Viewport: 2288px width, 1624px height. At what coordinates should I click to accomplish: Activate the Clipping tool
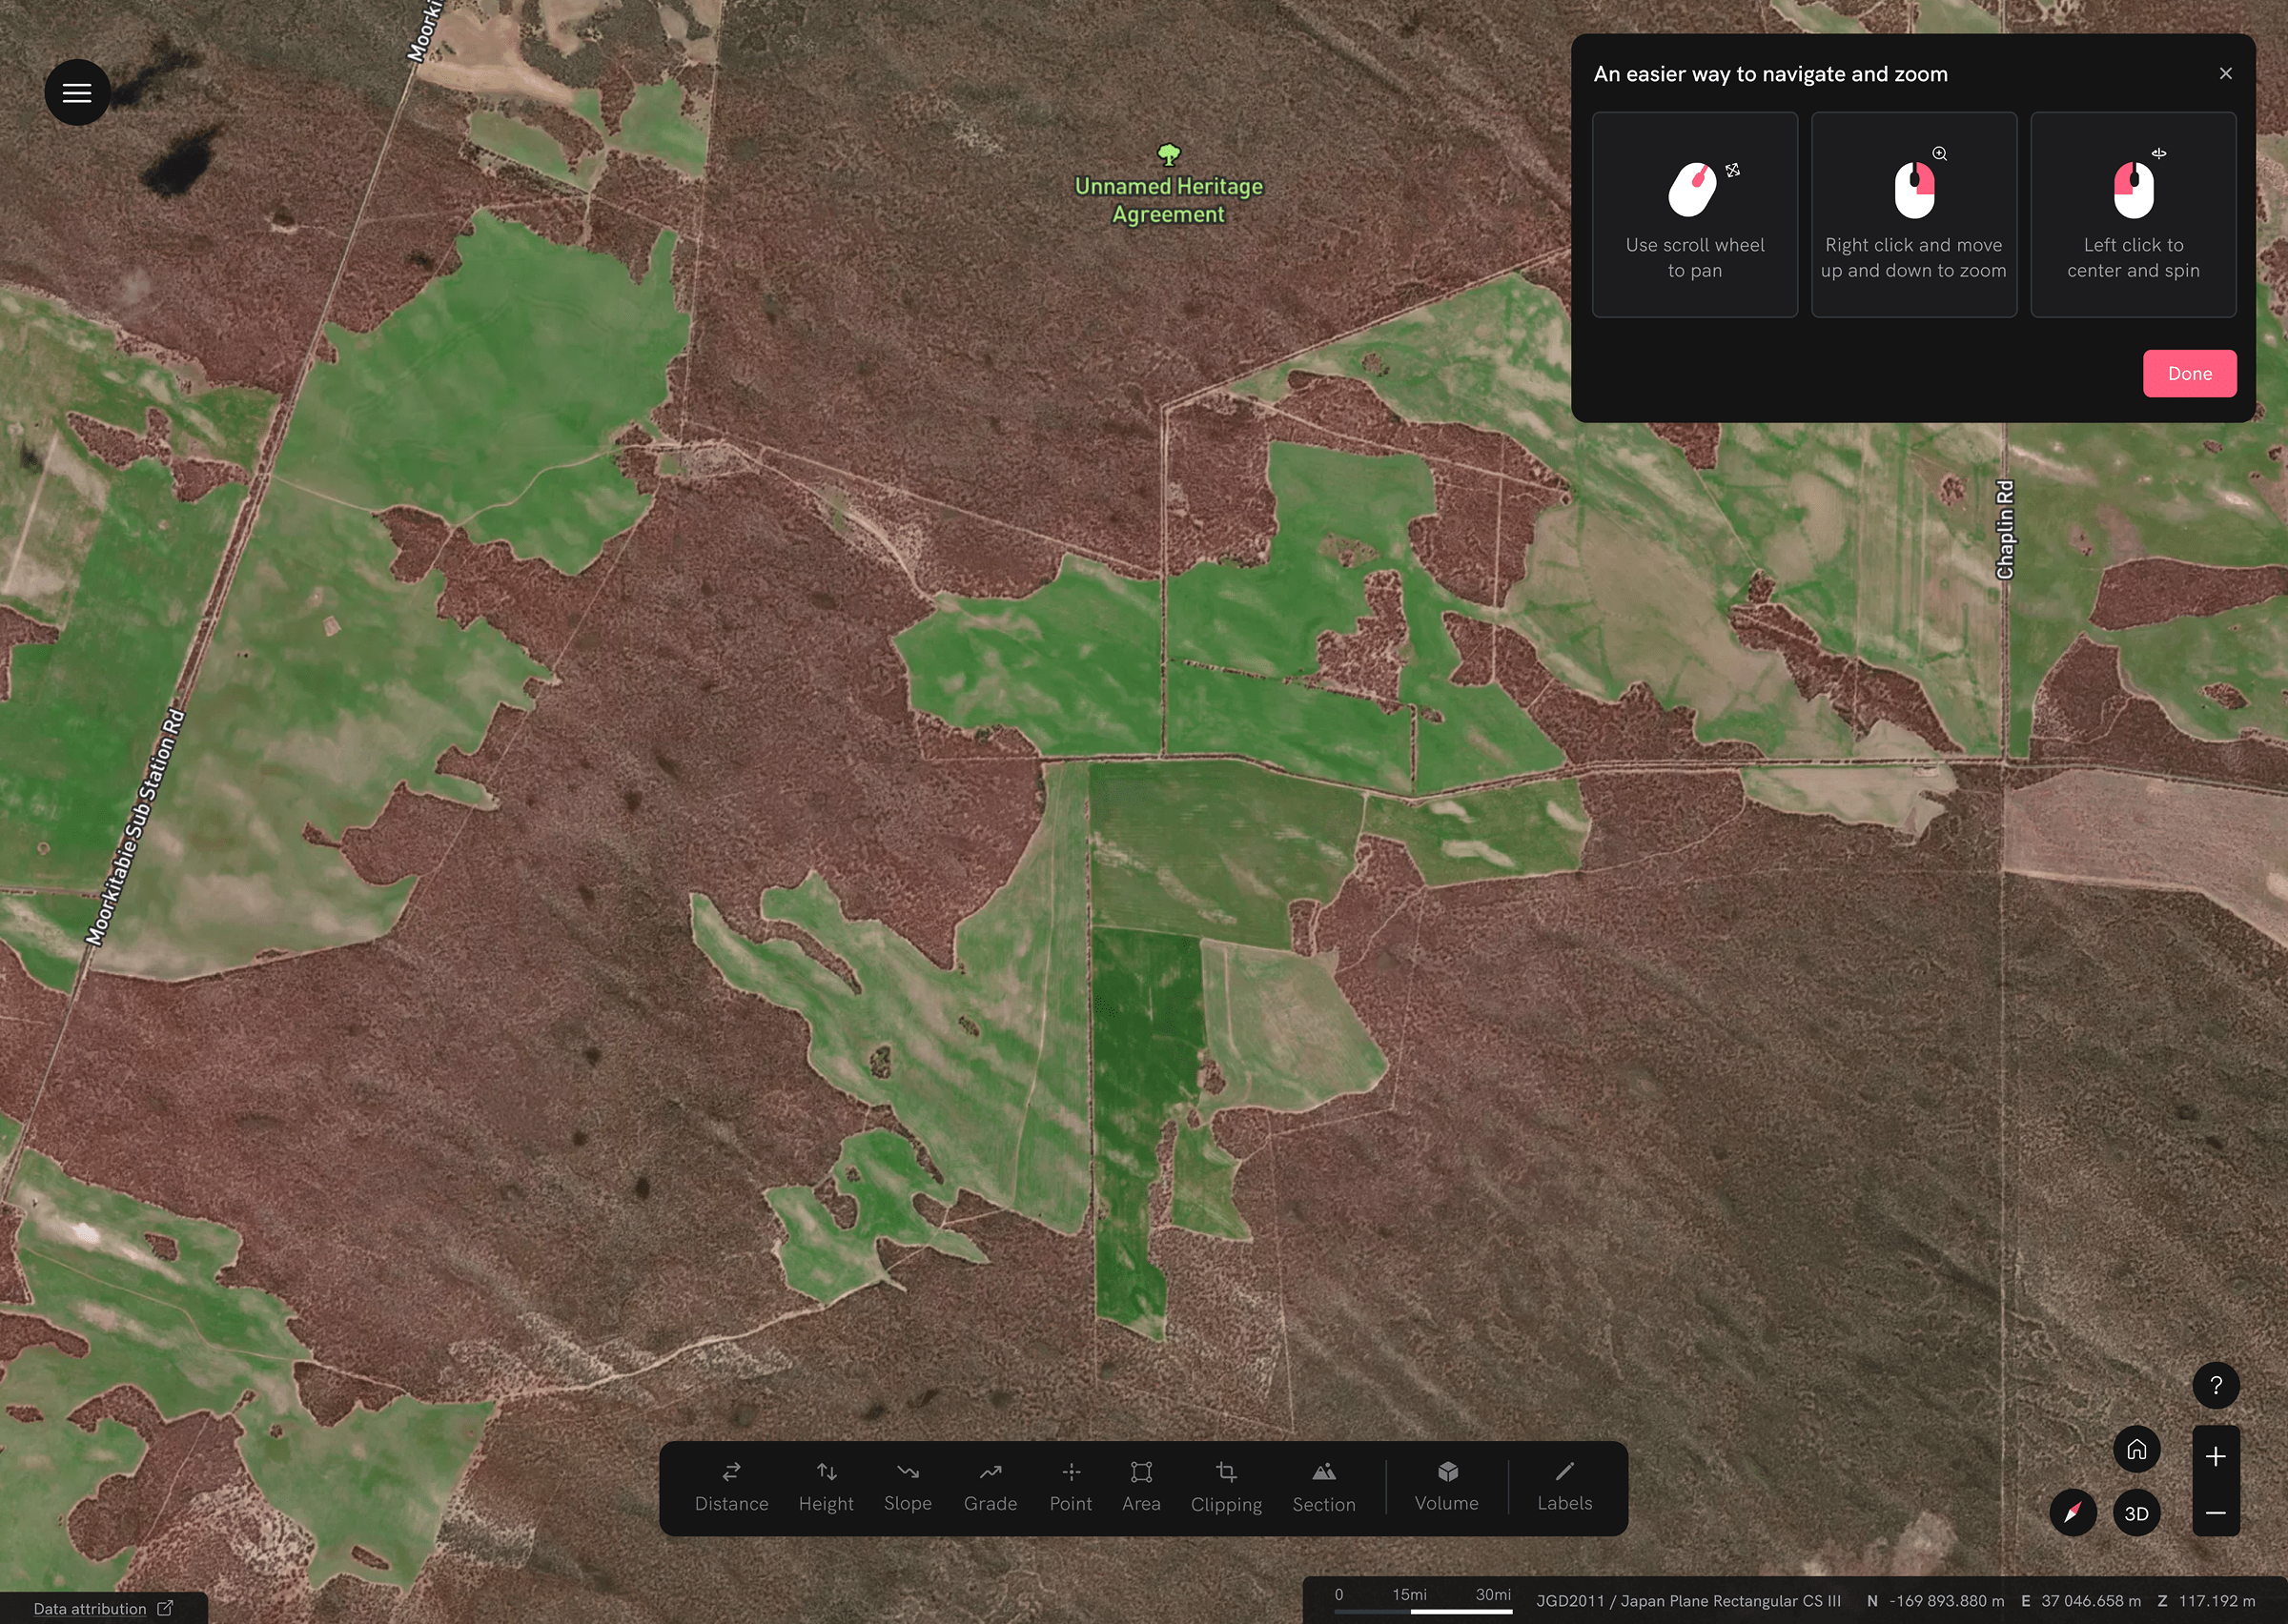tap(1226, 1487)
